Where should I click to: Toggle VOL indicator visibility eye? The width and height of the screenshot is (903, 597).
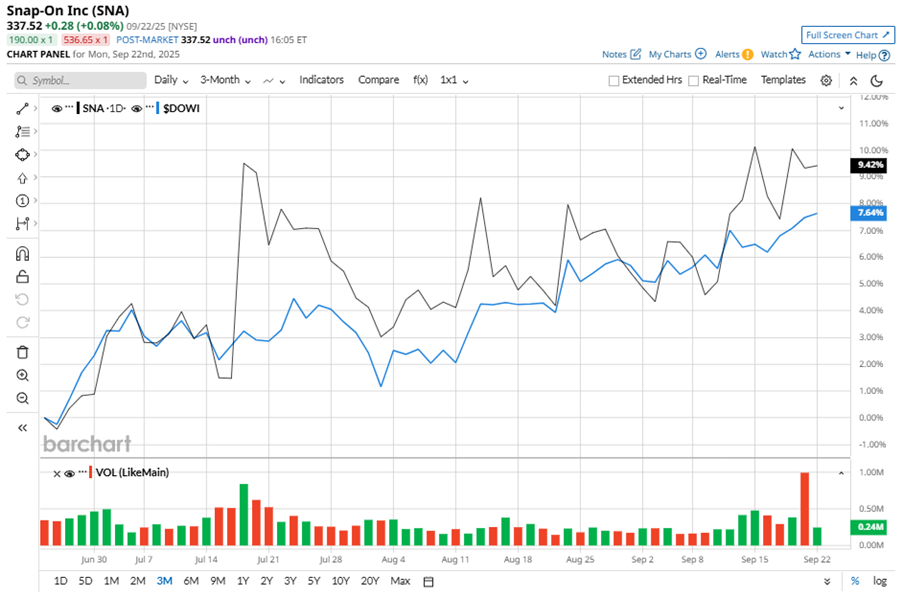(69, 473)
